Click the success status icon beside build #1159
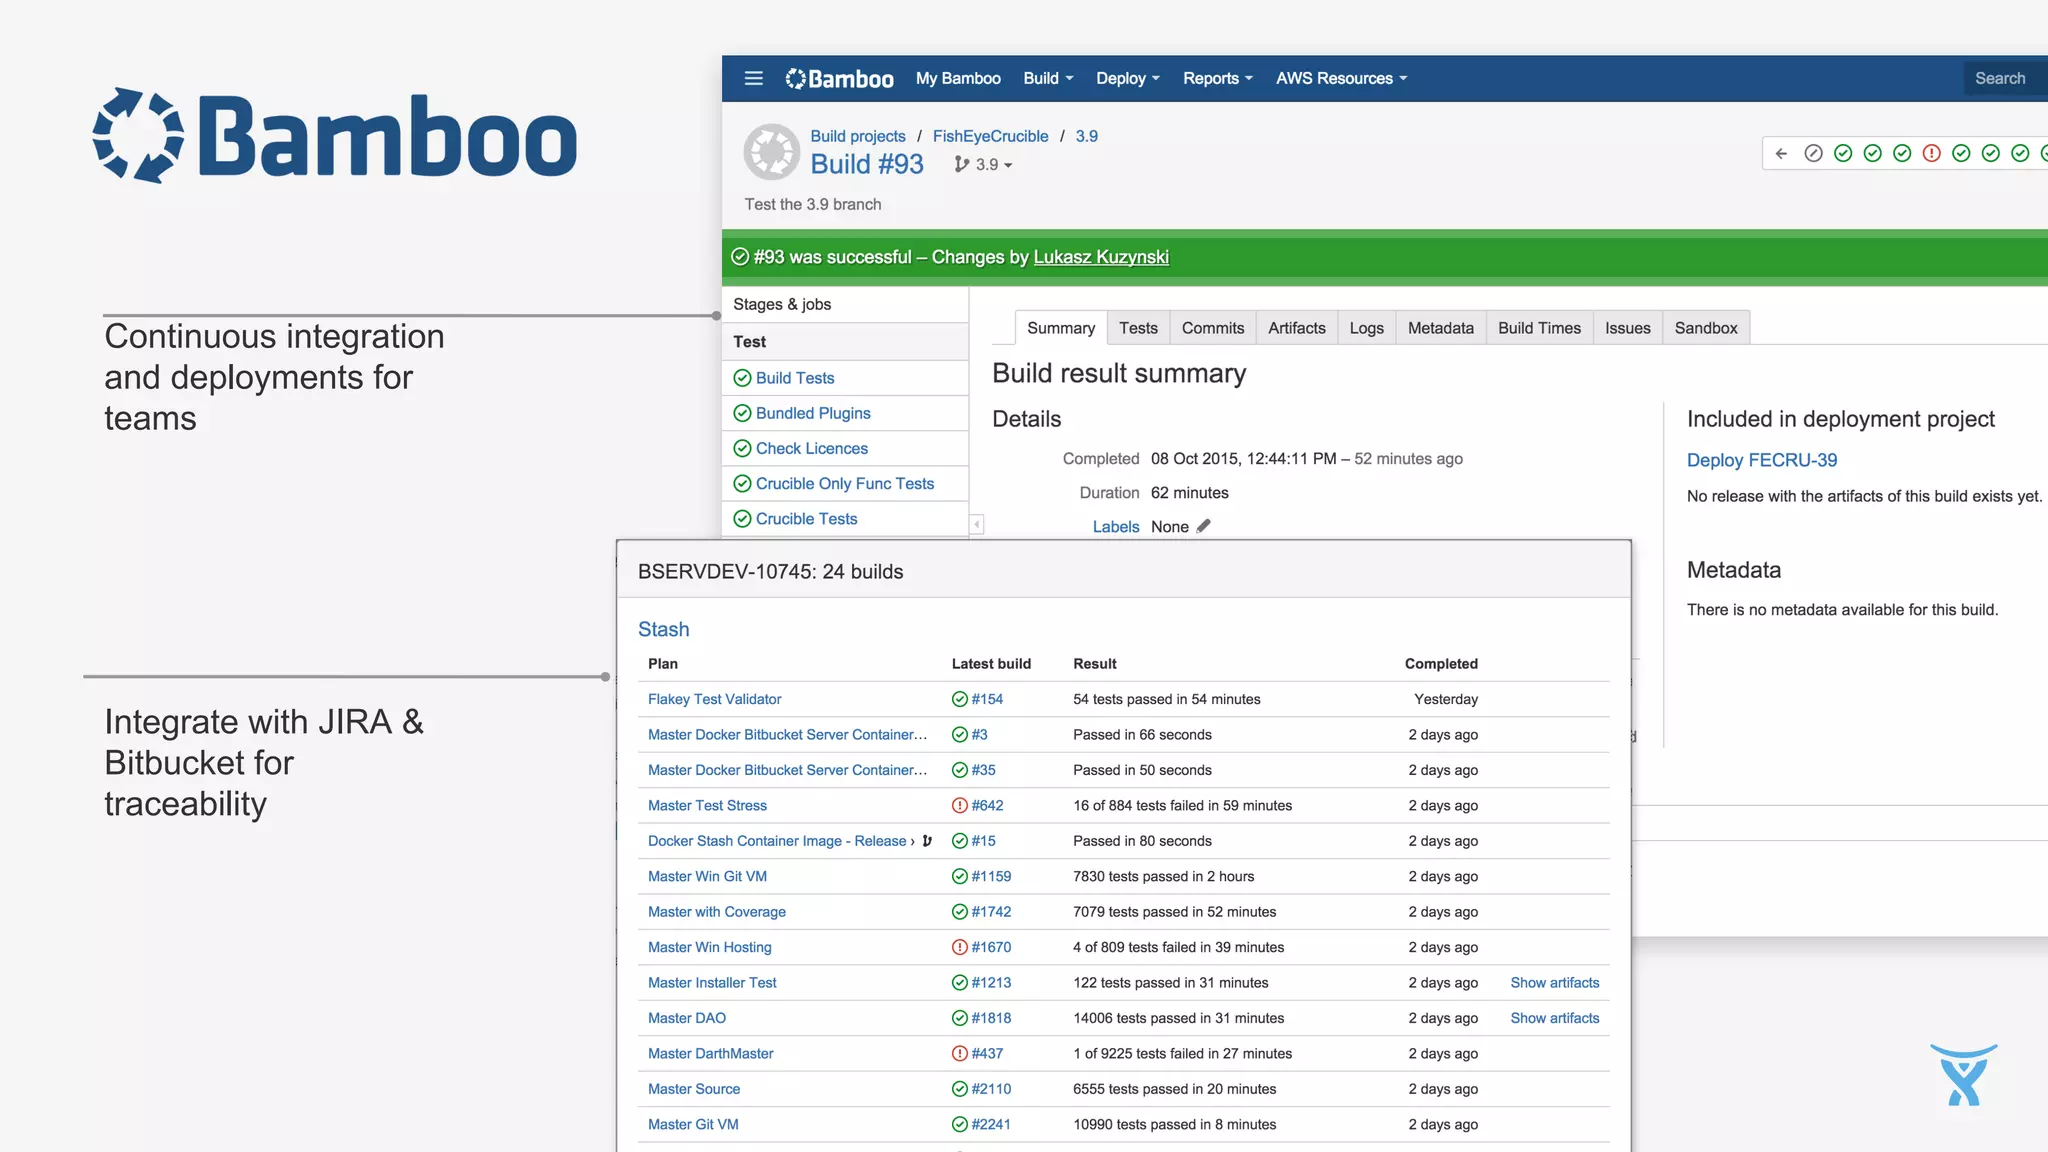The height and width of the screenshot is (1152, 2048). (x=959, y=876)
